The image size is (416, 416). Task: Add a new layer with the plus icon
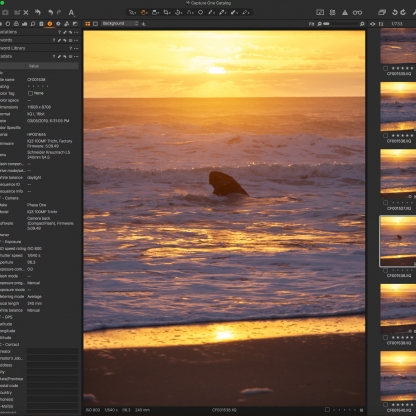[x=144, y=24]
